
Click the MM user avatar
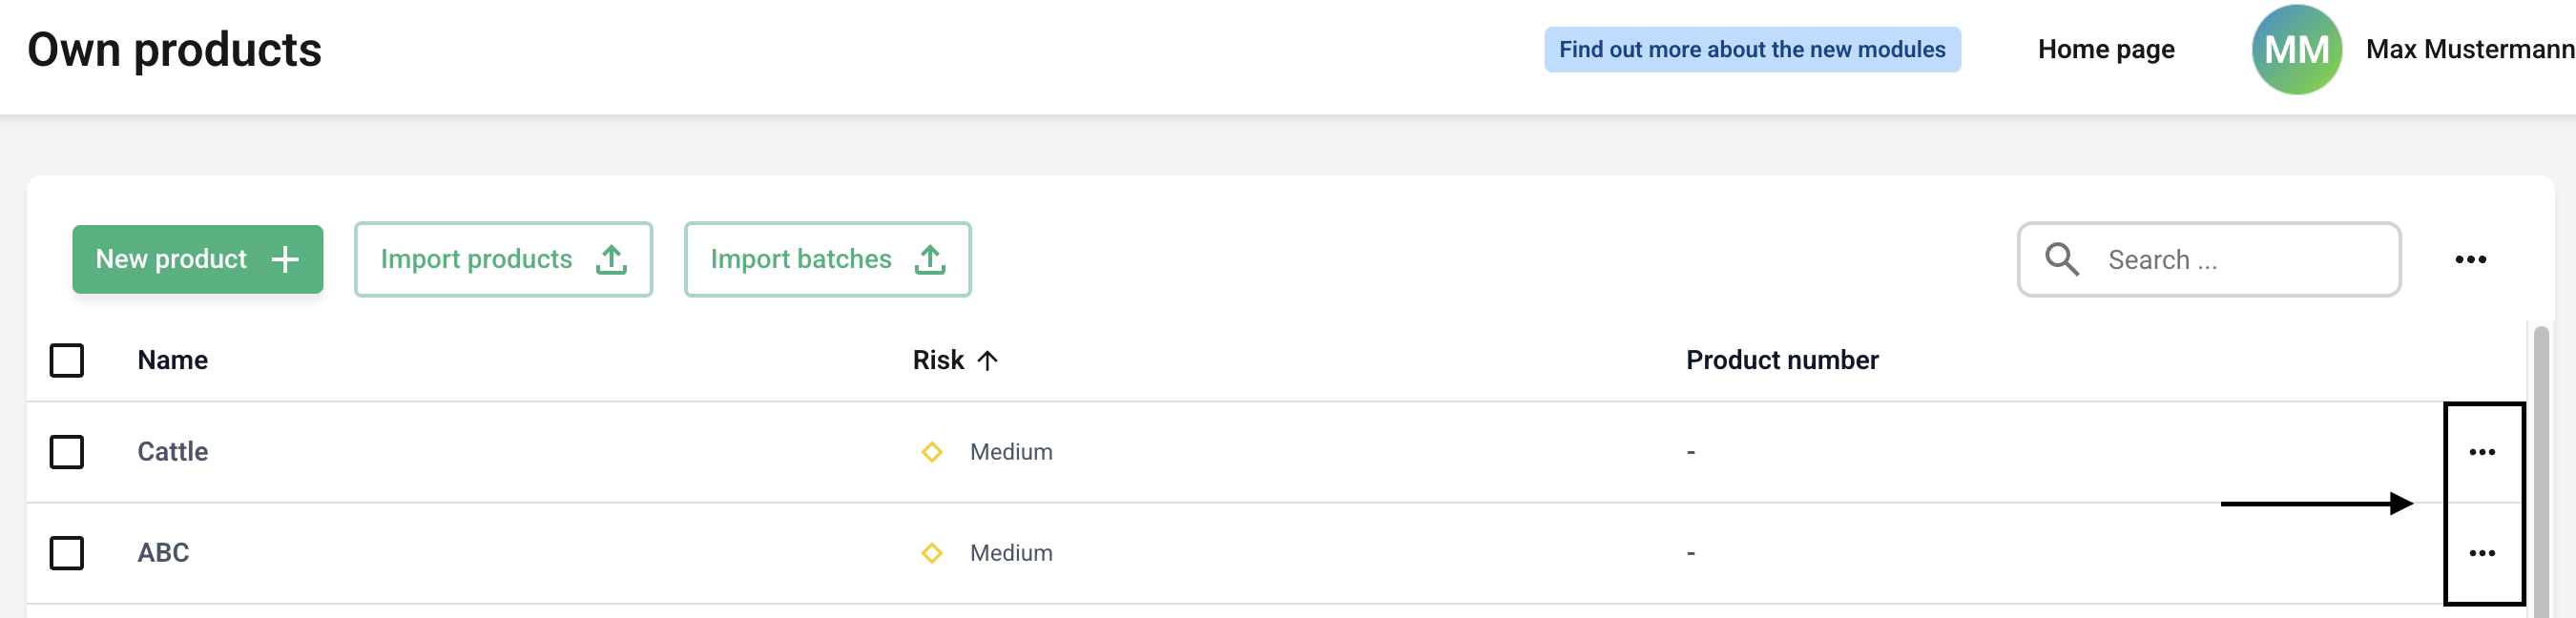2296,49
